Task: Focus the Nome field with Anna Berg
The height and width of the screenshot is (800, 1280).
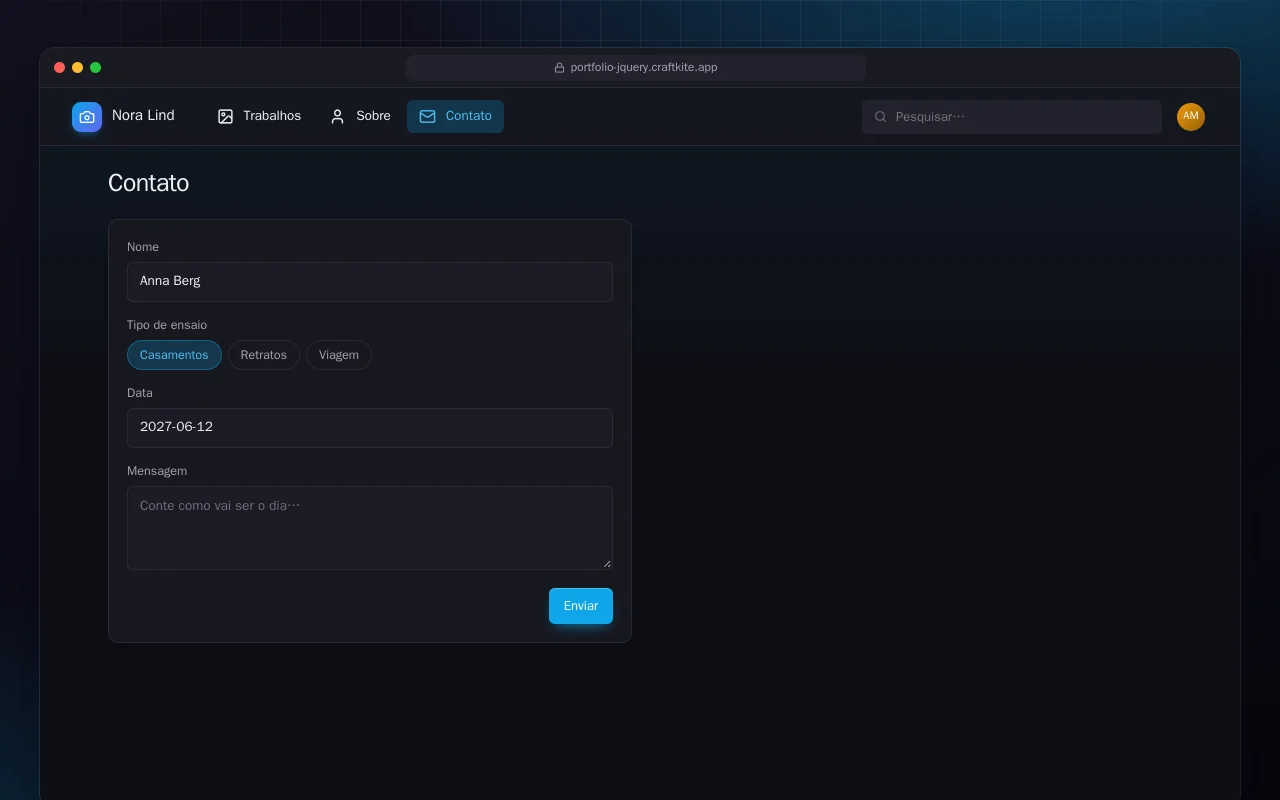Action: (370, 282)
